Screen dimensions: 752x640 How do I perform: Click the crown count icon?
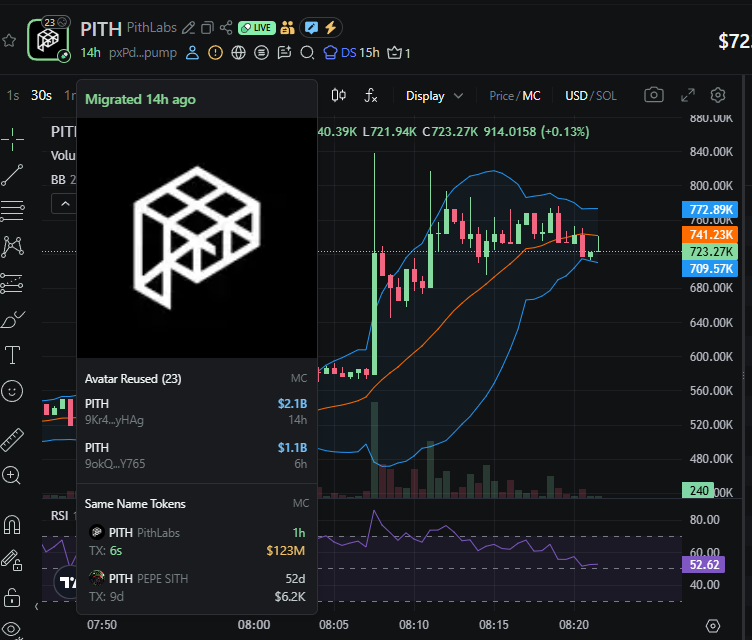[x=399, y=53]
